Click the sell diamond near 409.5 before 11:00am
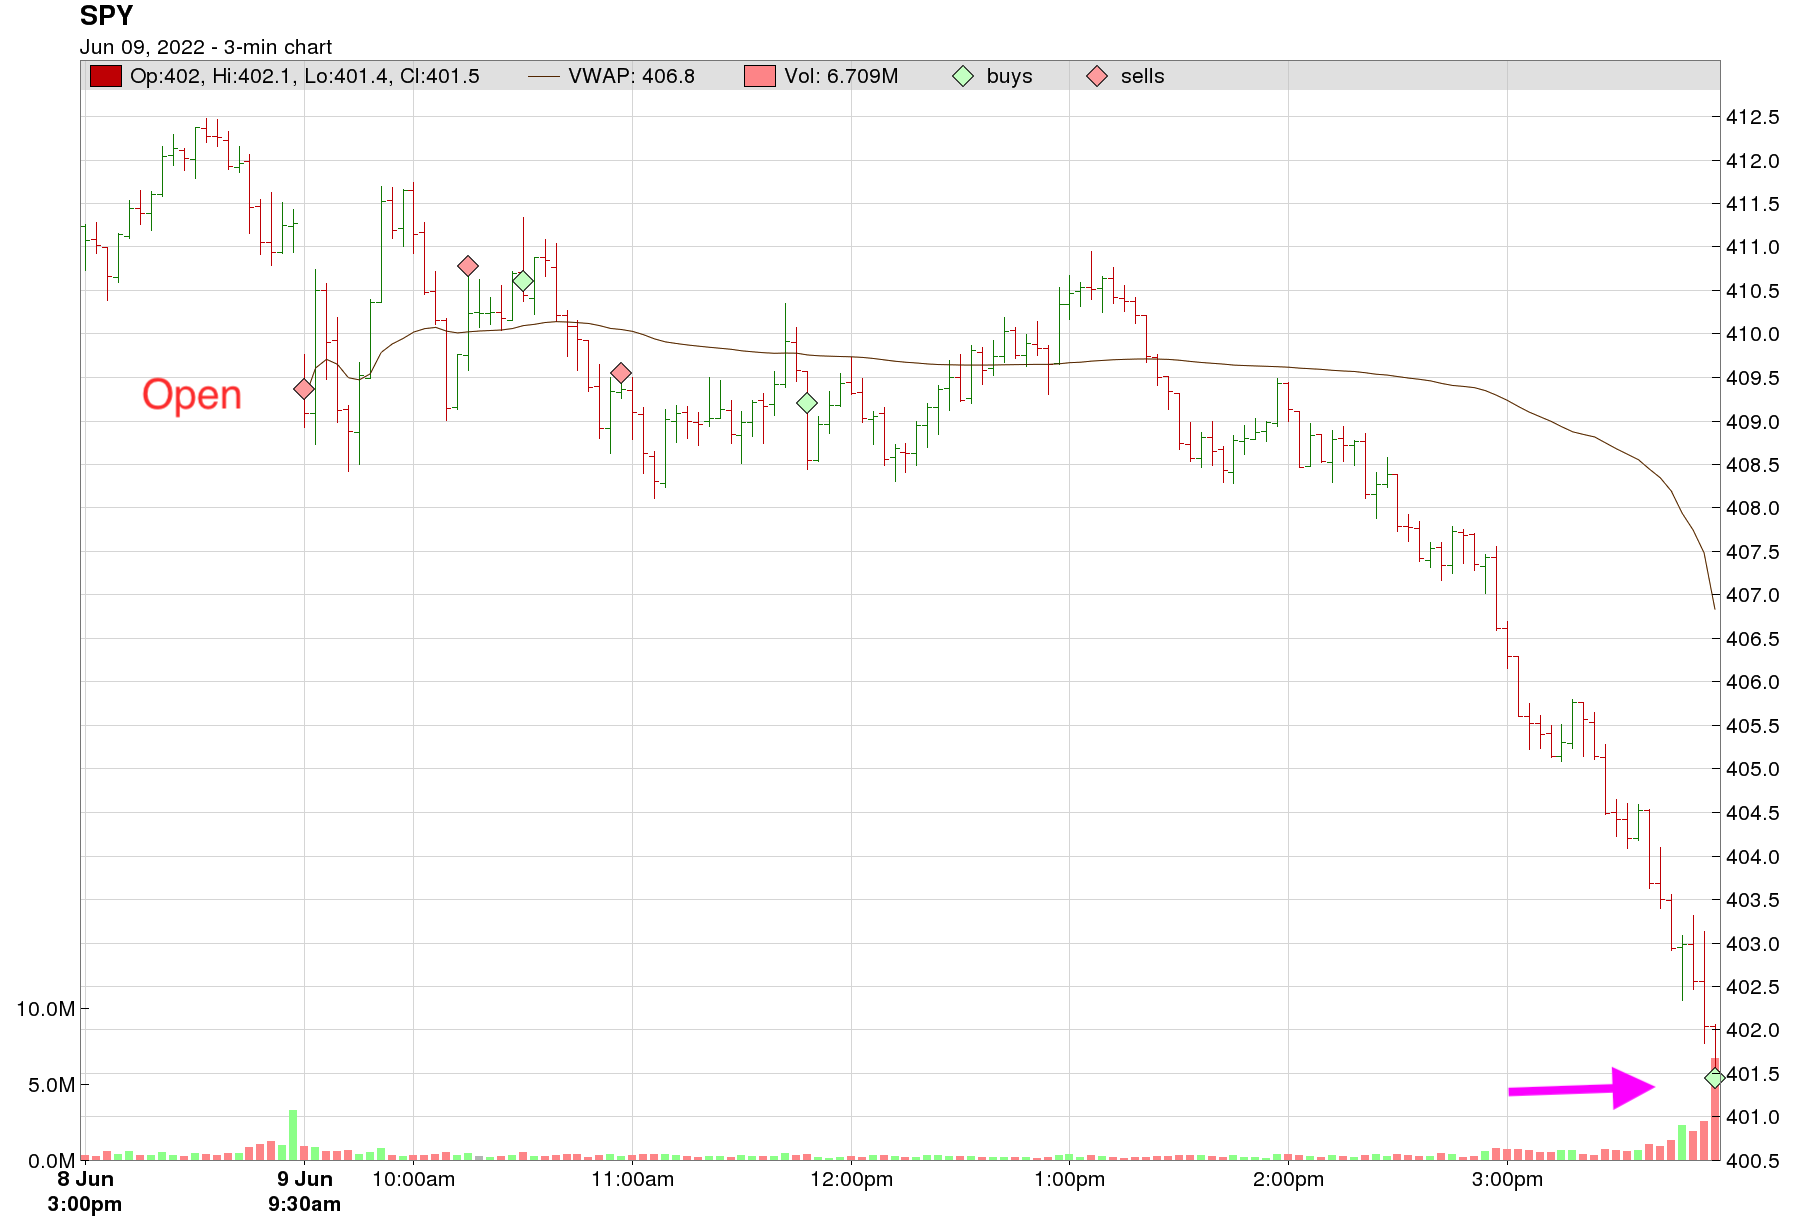Image resolution: width=1800 pixels, height=1232 pixels. coord(621,373)
